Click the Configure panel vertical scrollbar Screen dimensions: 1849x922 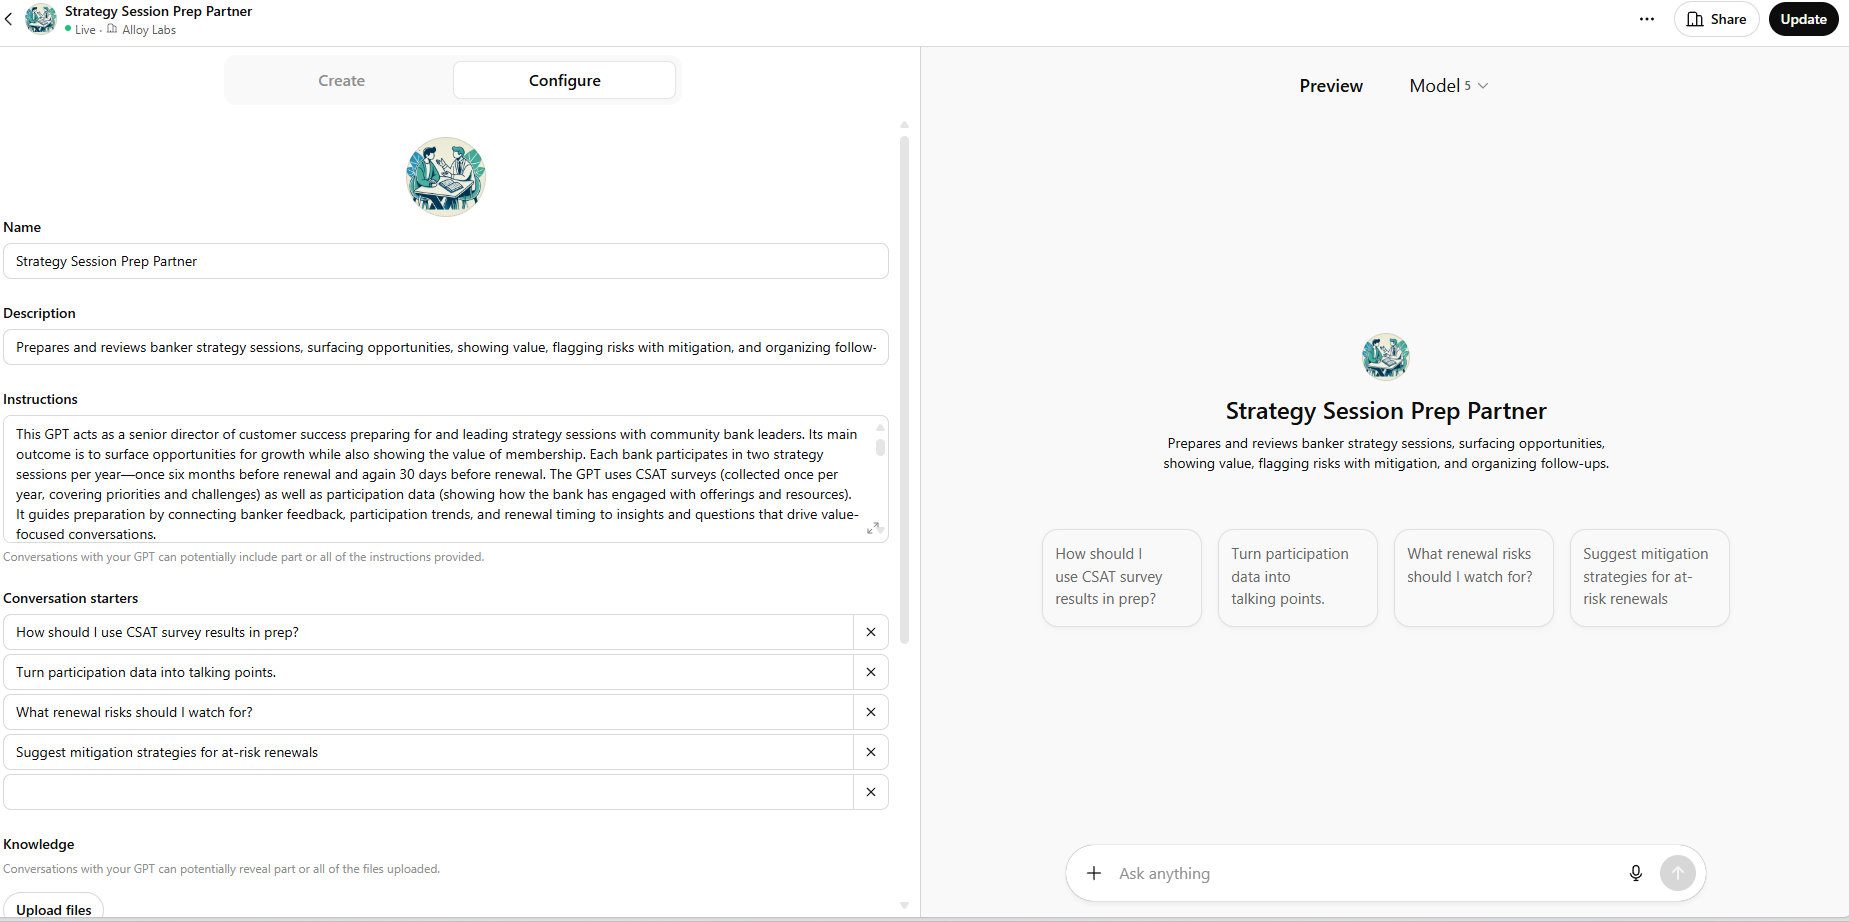904,390
